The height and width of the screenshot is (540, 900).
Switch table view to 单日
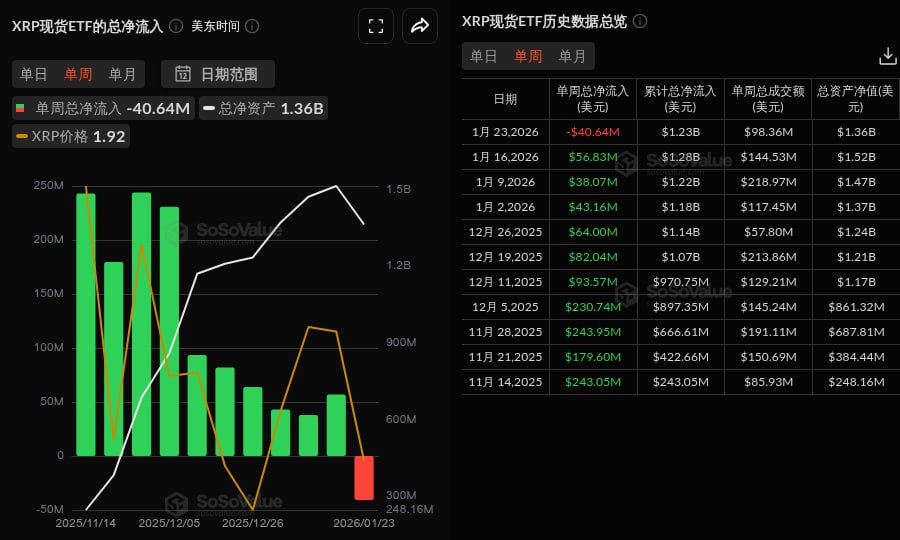[x=484, y=56]
